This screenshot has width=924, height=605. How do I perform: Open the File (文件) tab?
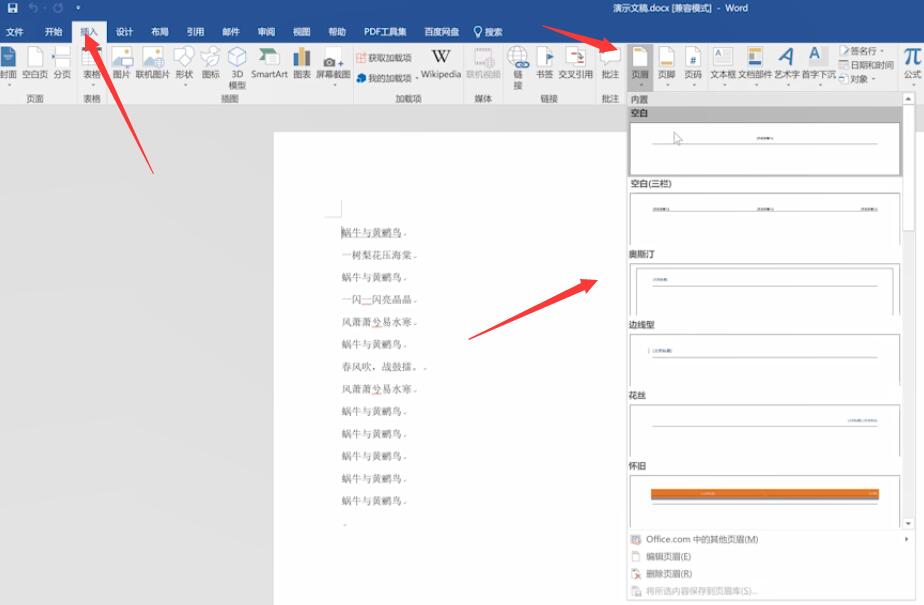click(15, 32)
